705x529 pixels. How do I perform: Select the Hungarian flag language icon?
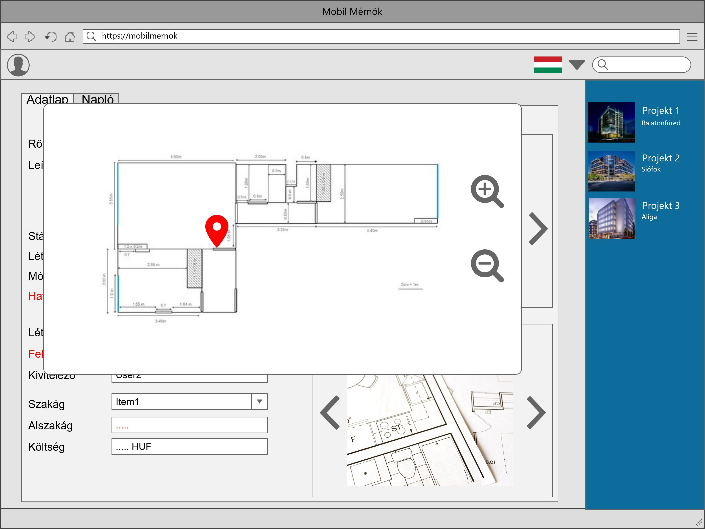tap(547, 65)
